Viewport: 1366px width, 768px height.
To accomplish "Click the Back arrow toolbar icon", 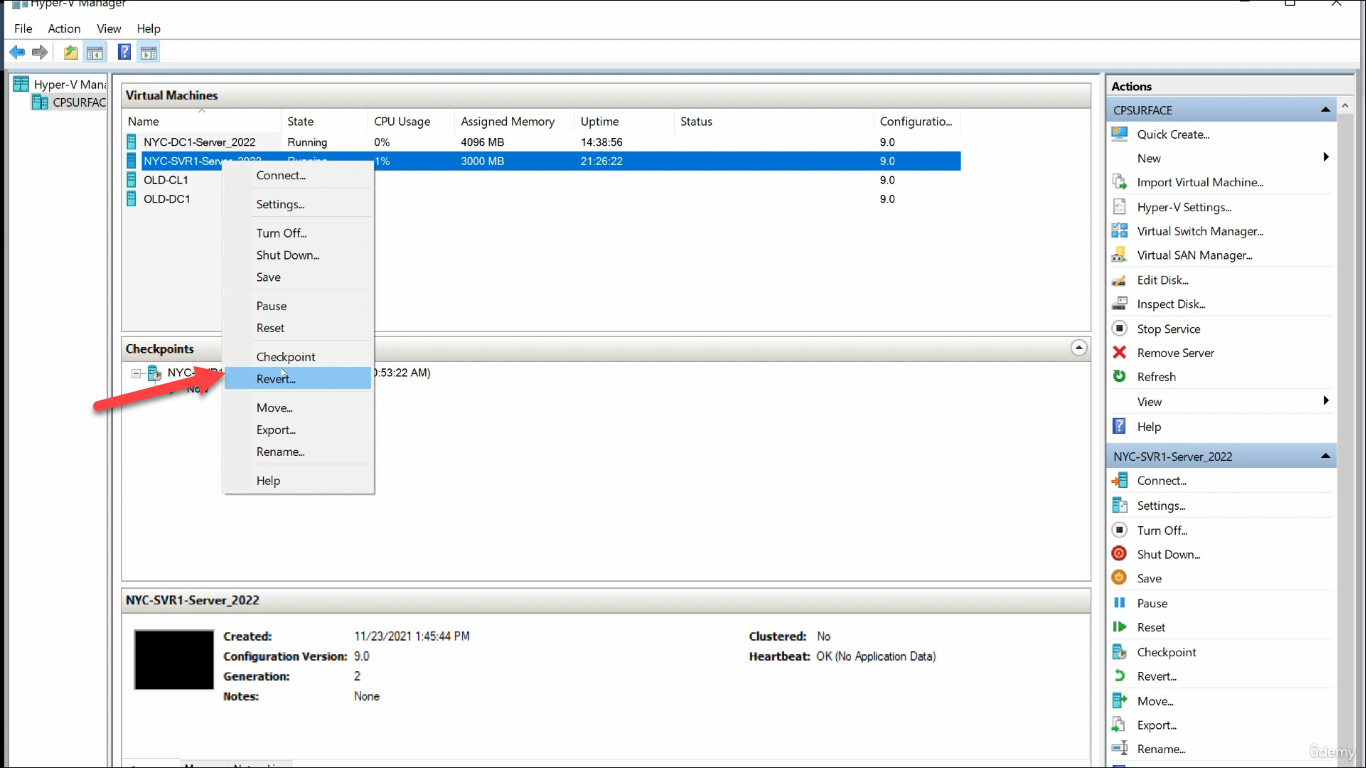I will tap(17, 52).
